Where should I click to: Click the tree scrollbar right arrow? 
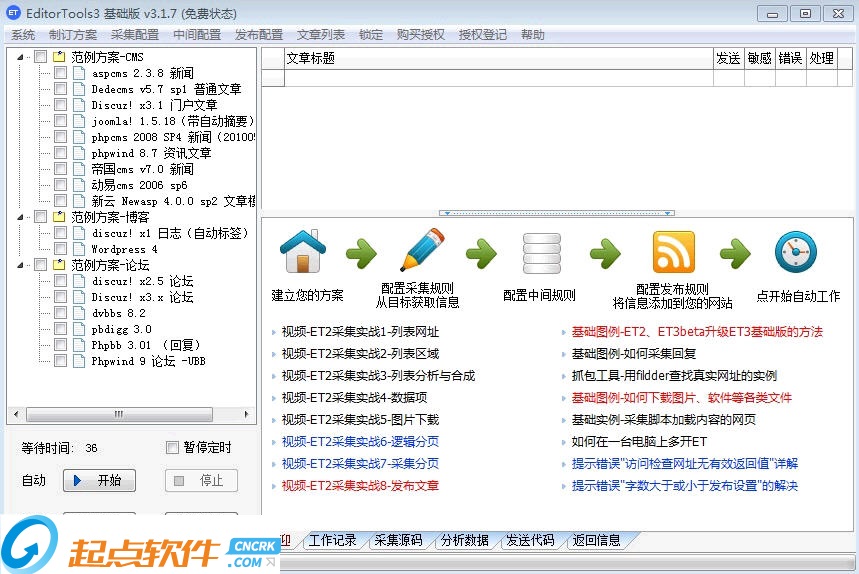coord(247,414)
